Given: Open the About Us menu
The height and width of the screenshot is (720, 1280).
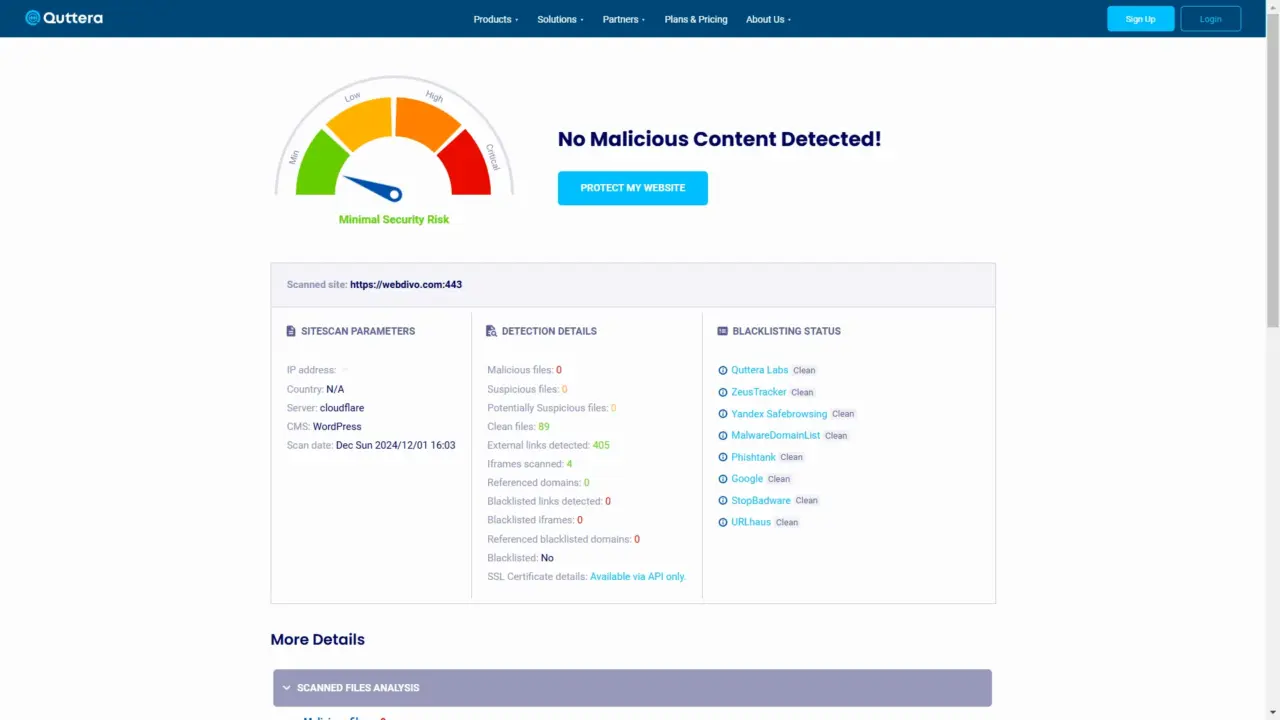Looking at the screenshot, I should coord(768,19).
